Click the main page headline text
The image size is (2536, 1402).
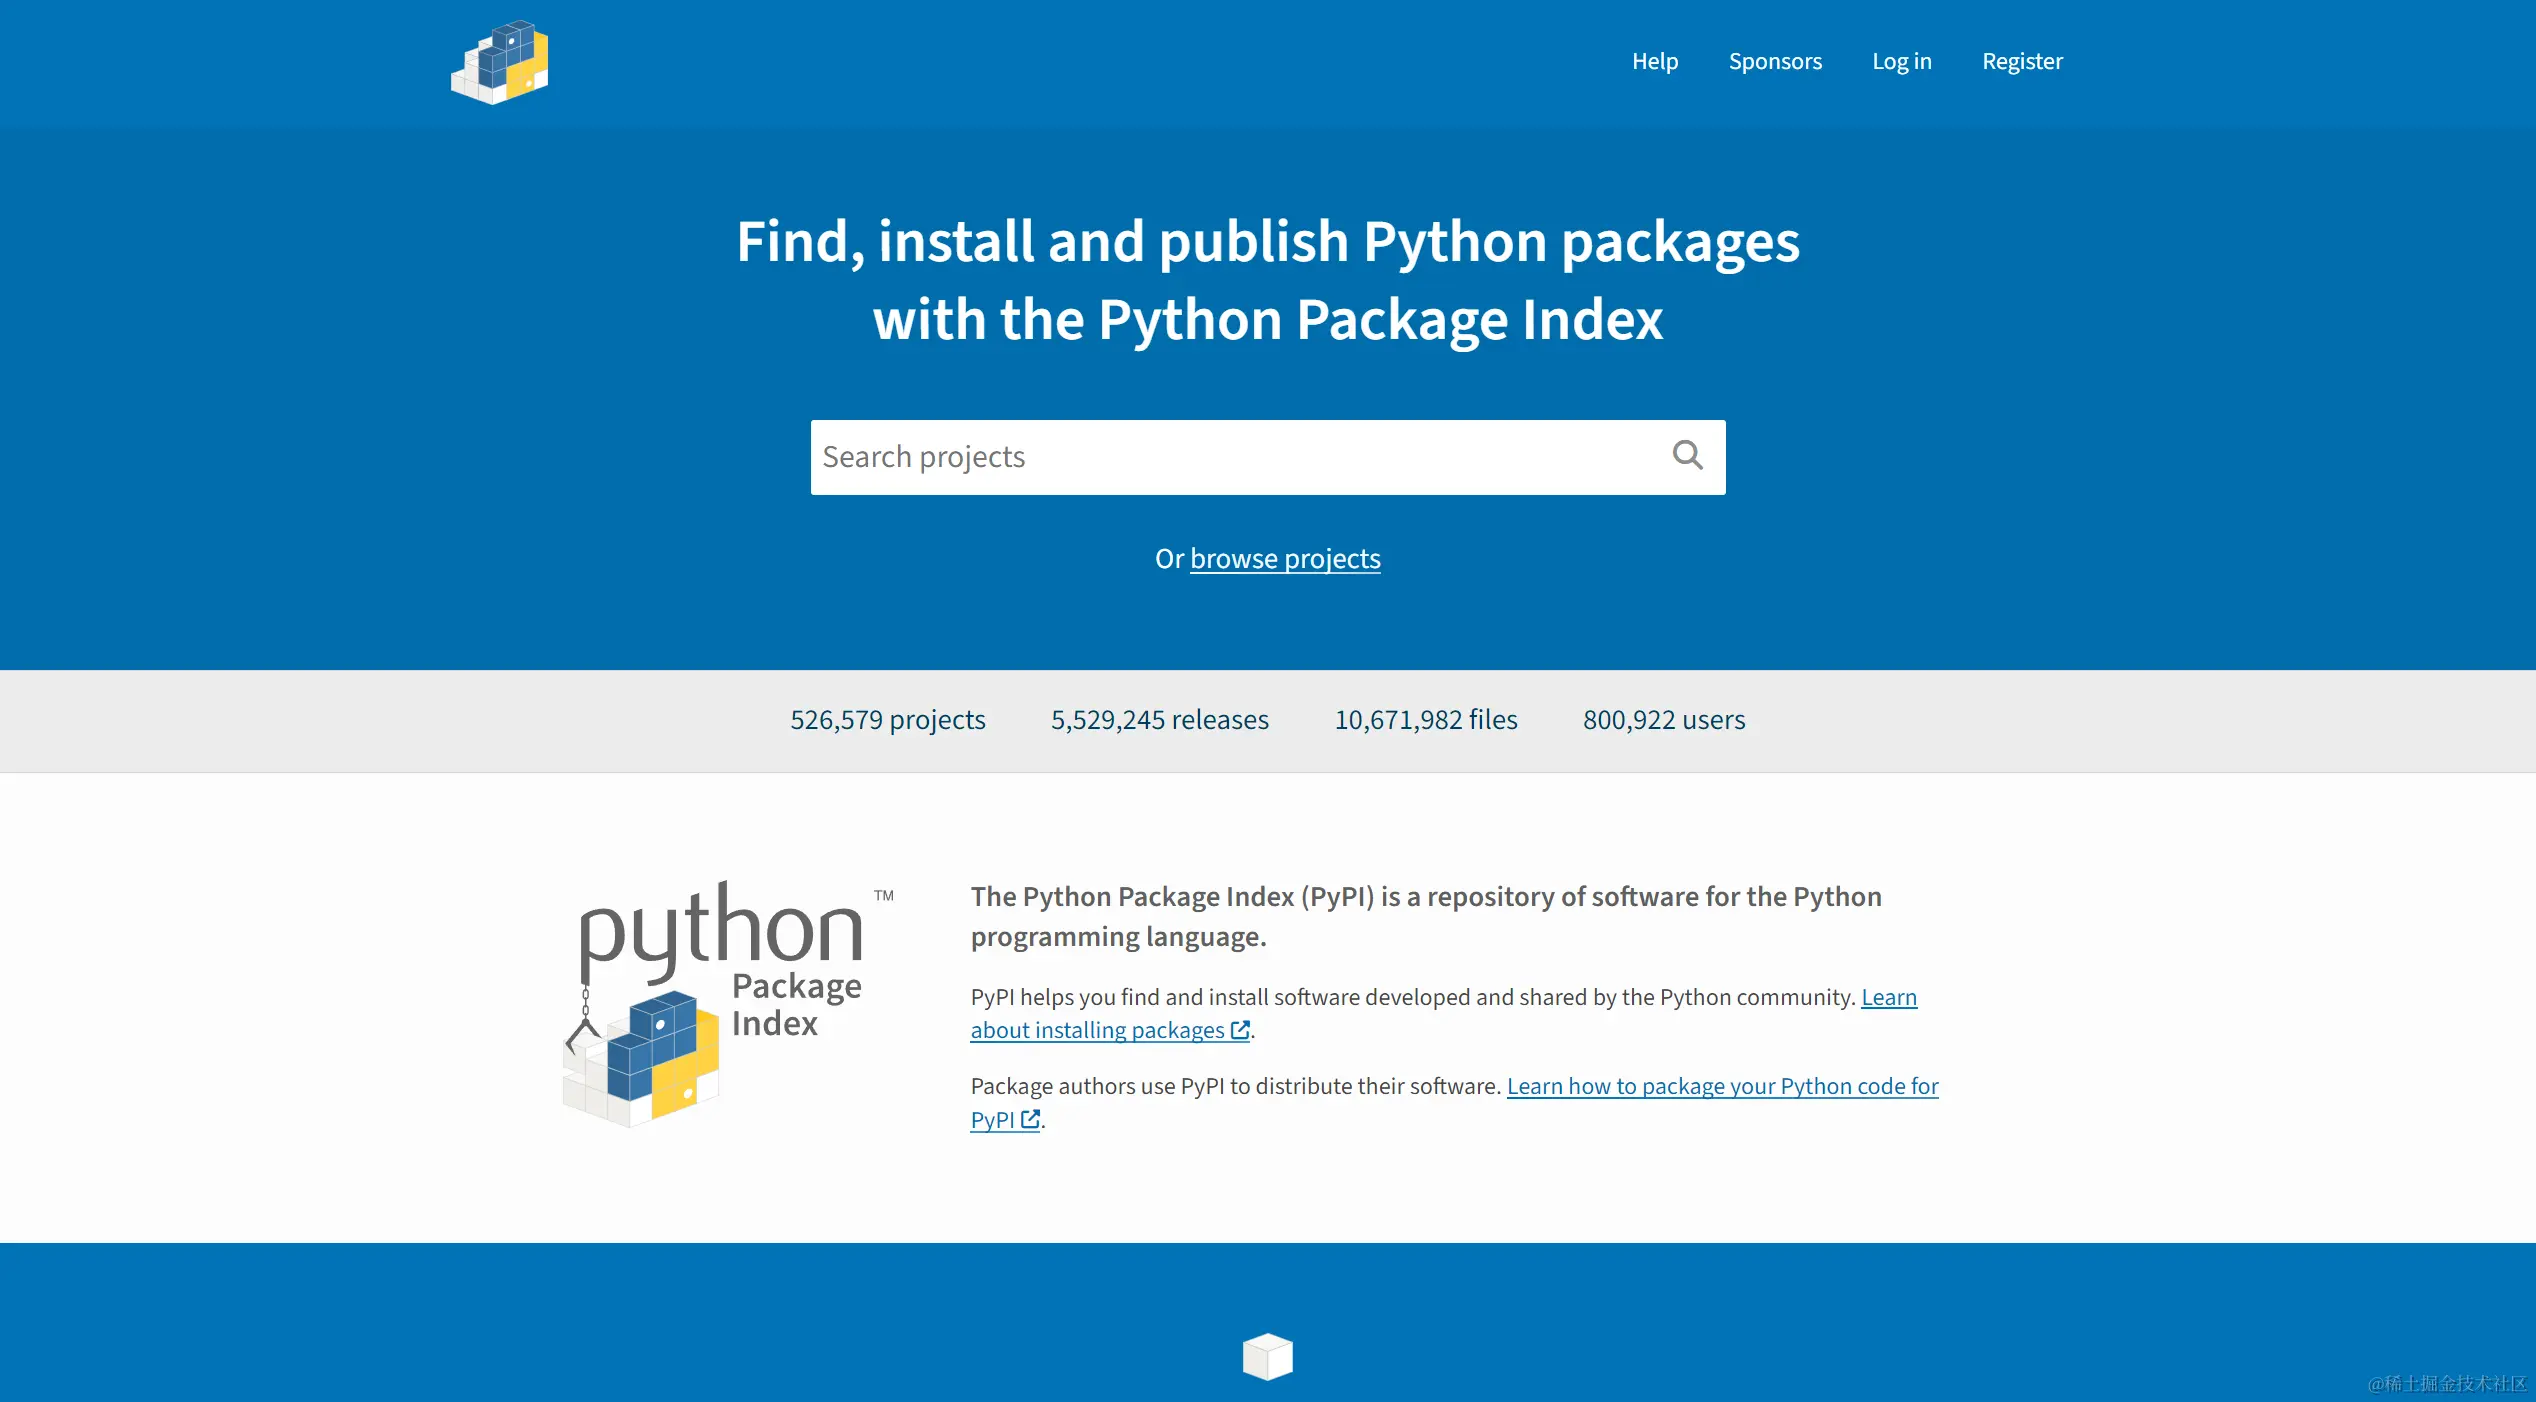1267,280
